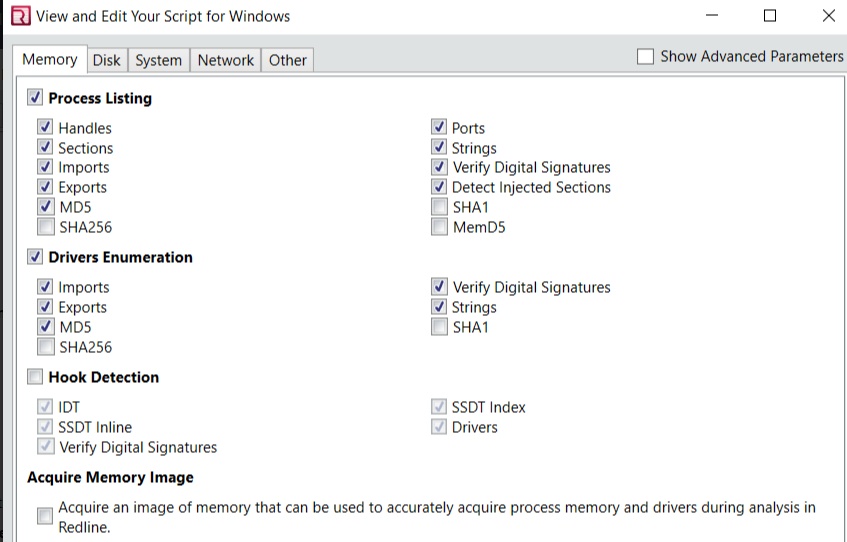Uncheck Ports option
The image size is (847, 542).
[x=439, y=128]
